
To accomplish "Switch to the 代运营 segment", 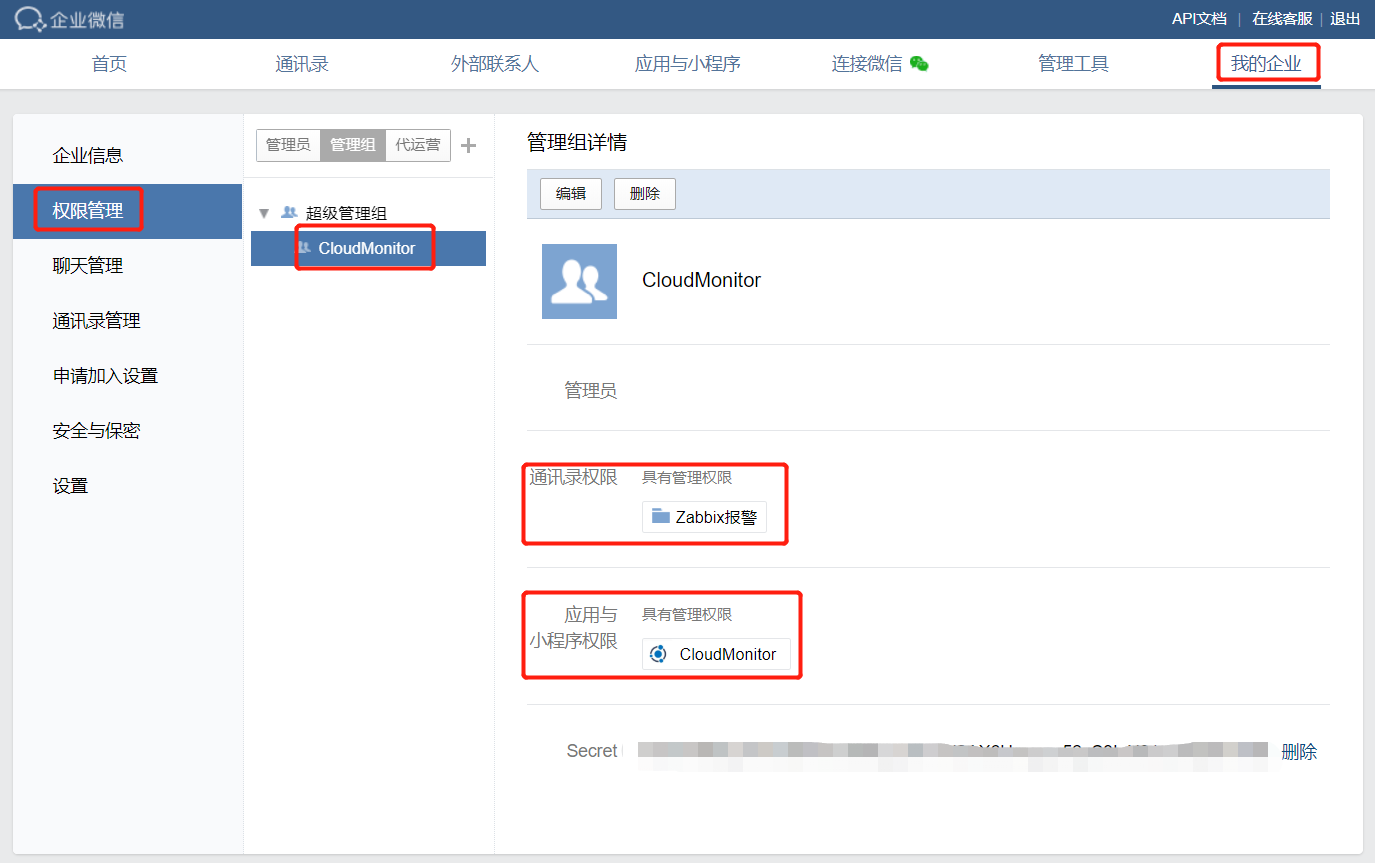I will pyautogui.click(x=418, y=145).
